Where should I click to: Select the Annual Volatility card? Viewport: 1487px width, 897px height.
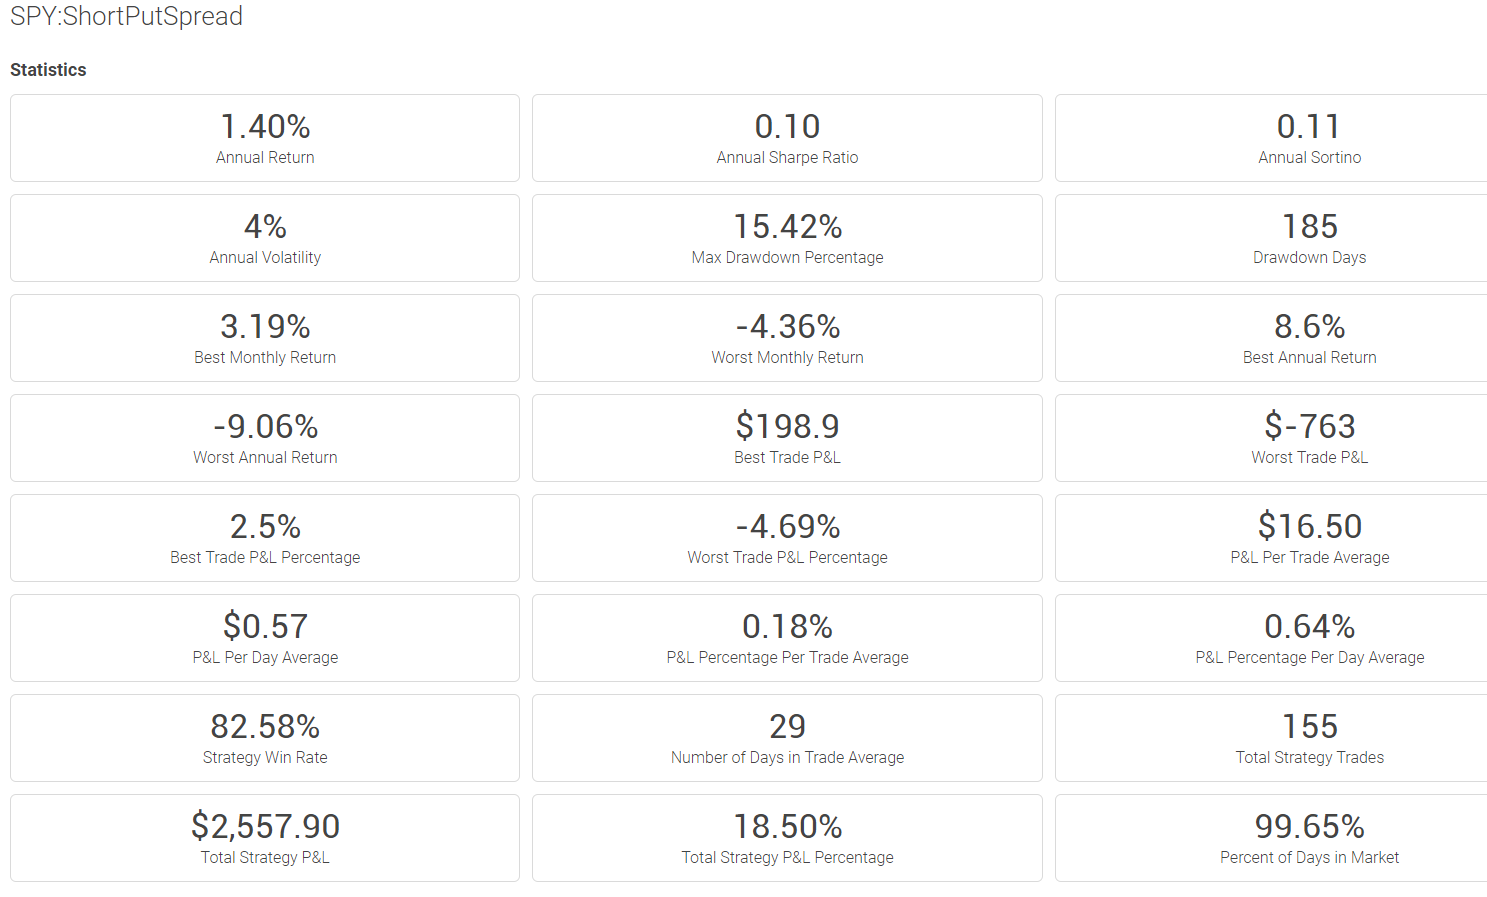[x=265, y=238]
